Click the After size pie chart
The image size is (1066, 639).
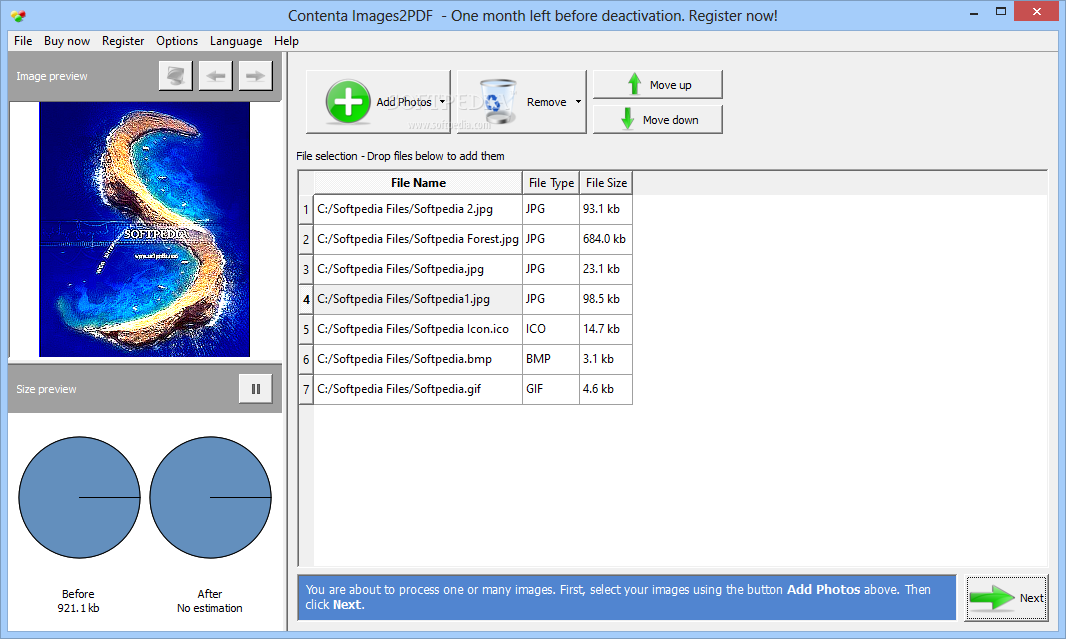[x=210, y=498]
